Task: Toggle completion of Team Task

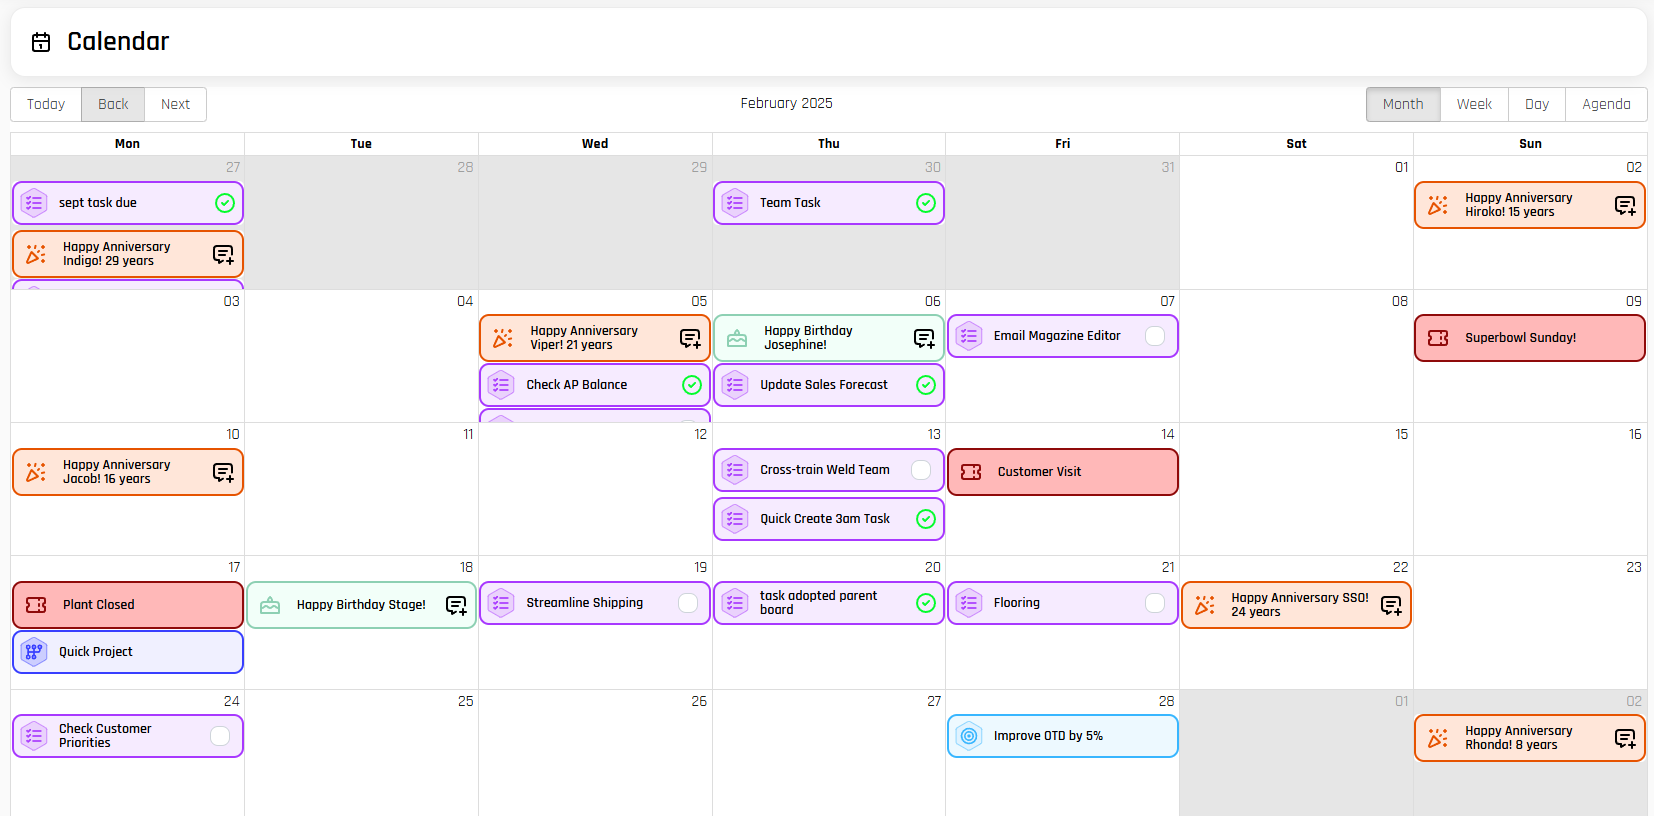Action: click(x=926, y=203)
